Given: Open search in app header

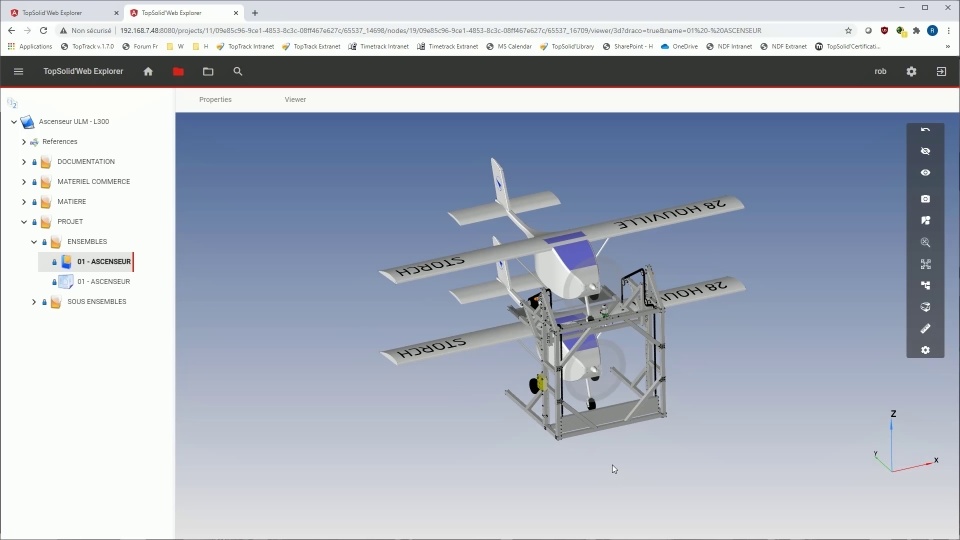Looking at the screenshot, I should 238,72.
